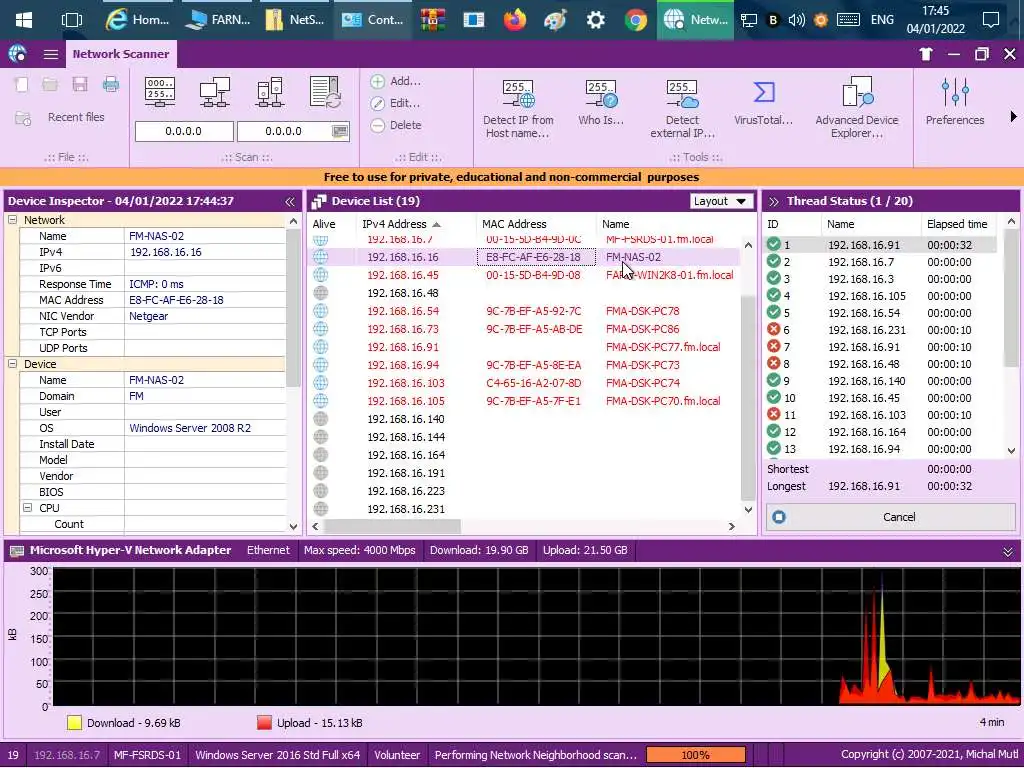The height and width of the screenshot is (768, 1024).
Task: Click the Save disk icon
Action: pos(80,84)
